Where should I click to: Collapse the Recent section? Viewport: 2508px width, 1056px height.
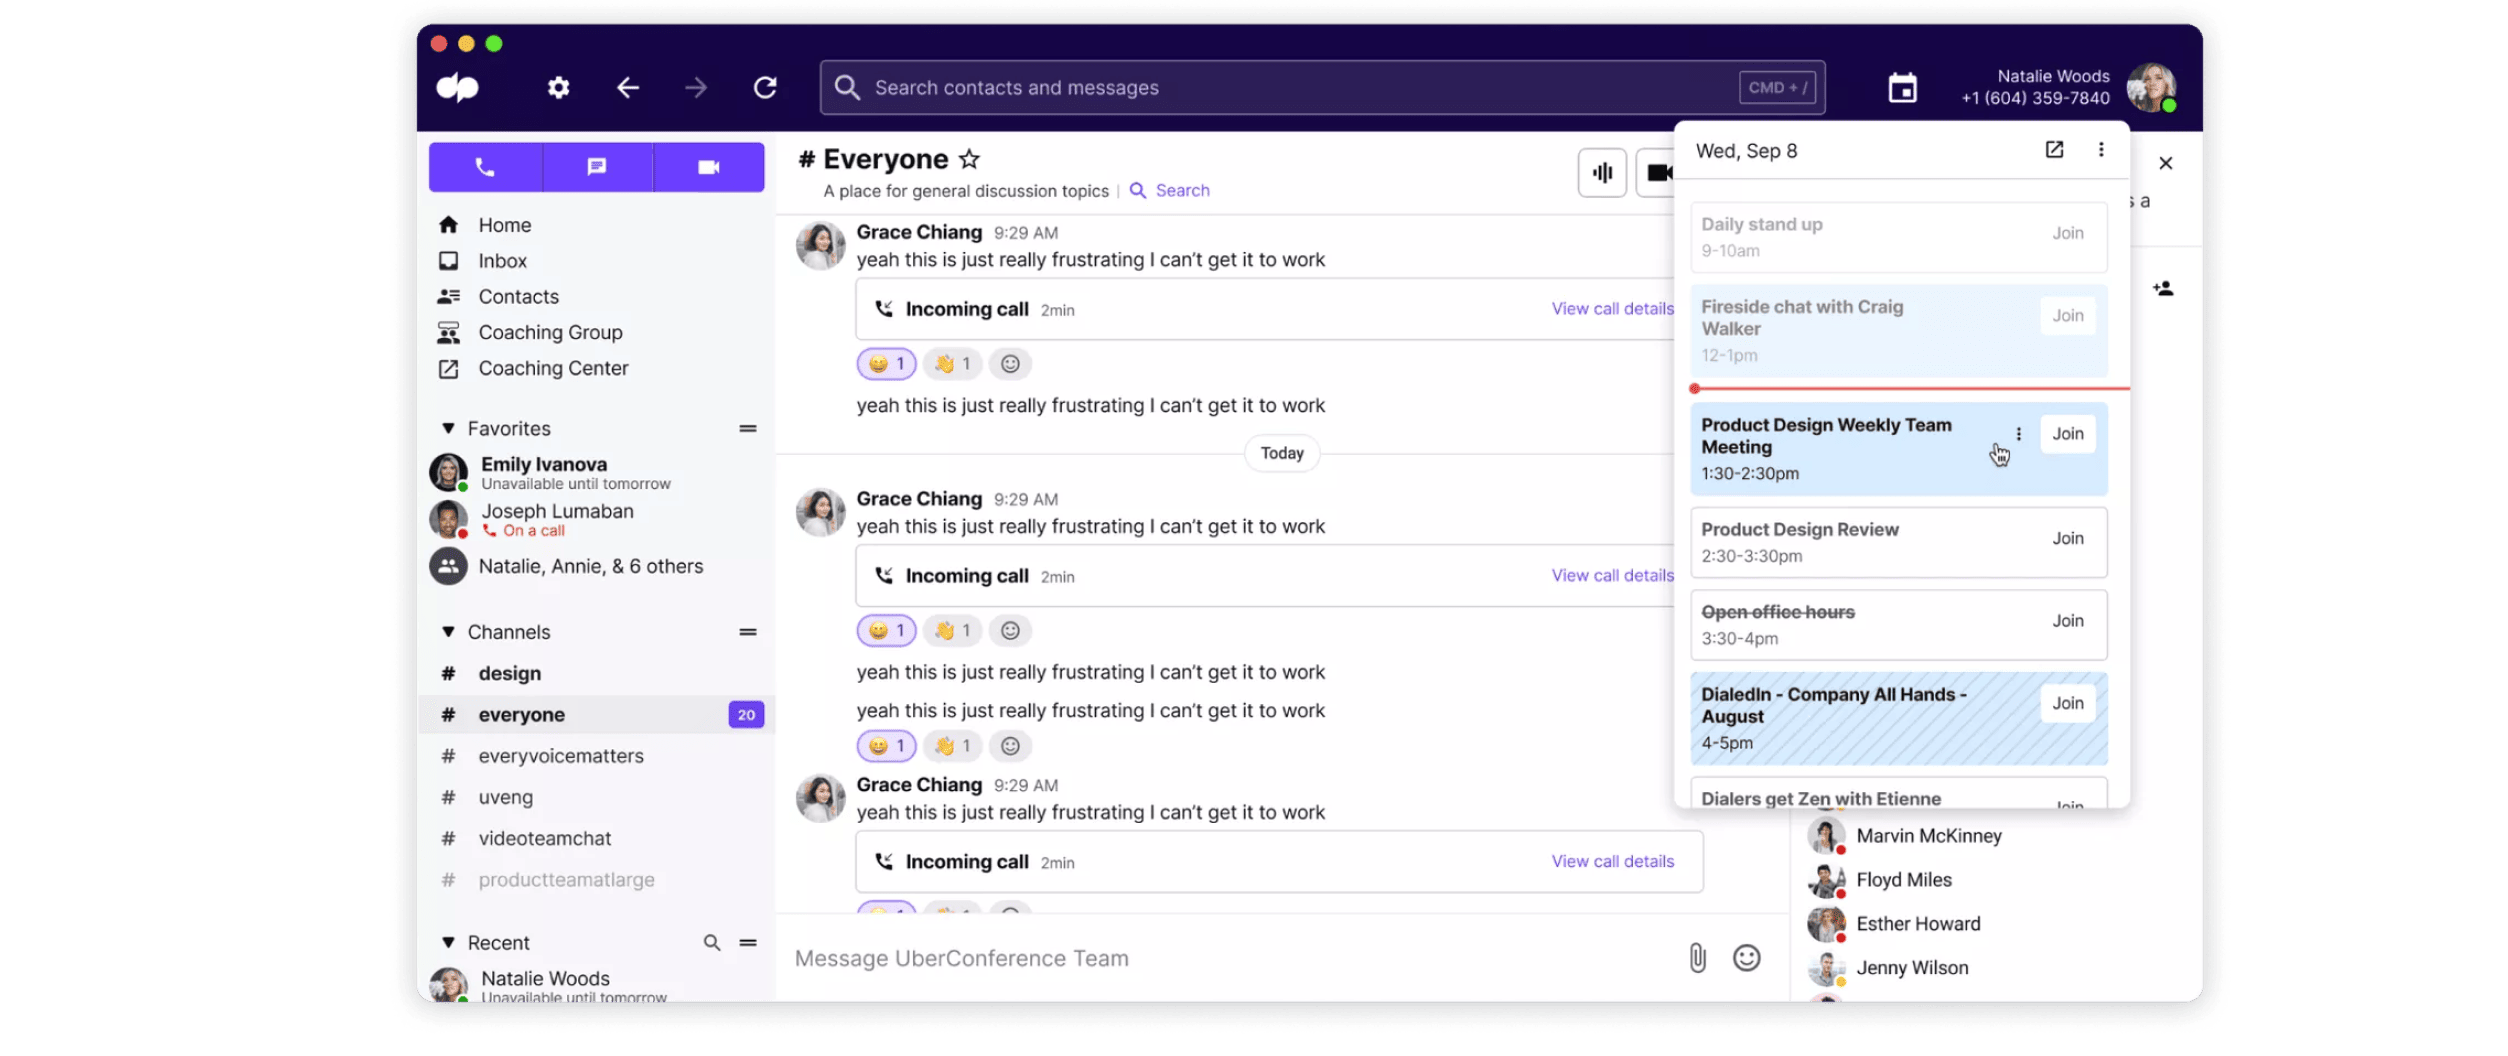coord(448,943)
